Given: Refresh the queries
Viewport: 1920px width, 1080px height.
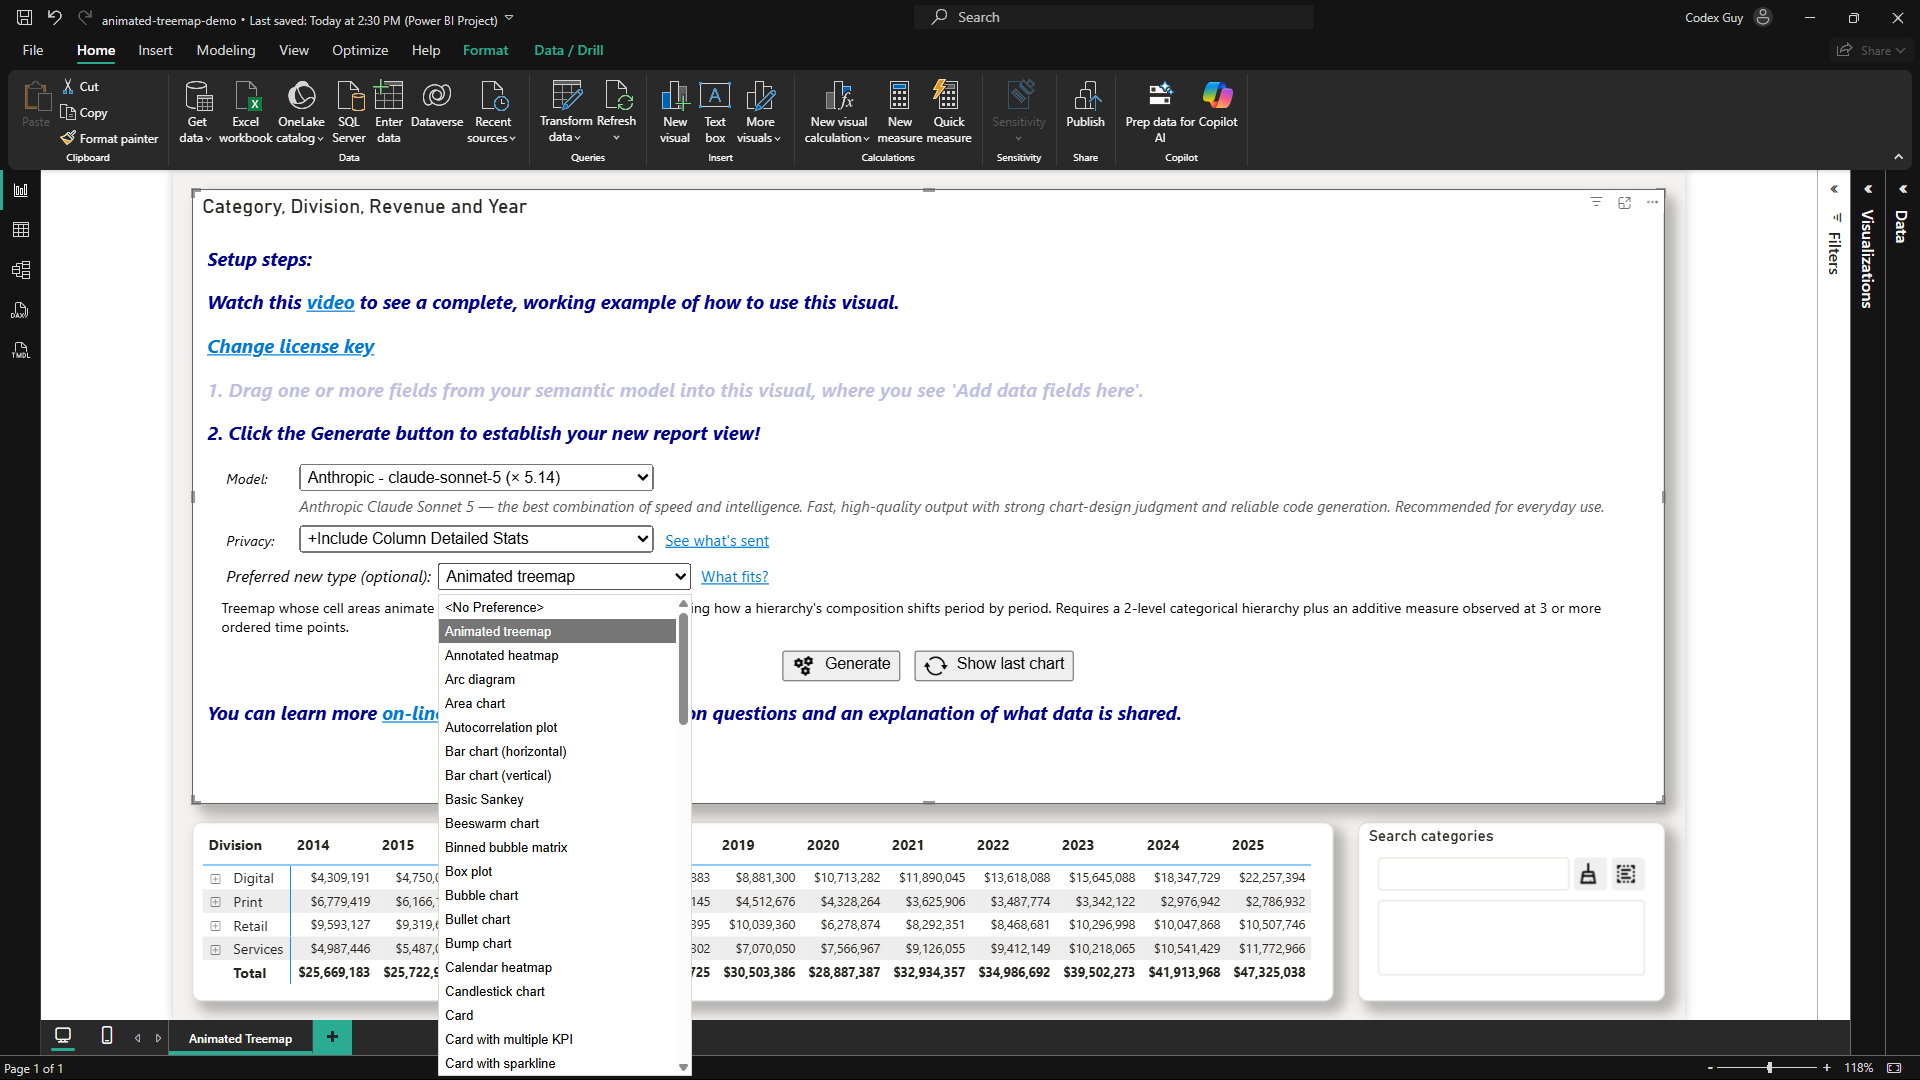Looking at the screenshot, I should tap(617, 112).
